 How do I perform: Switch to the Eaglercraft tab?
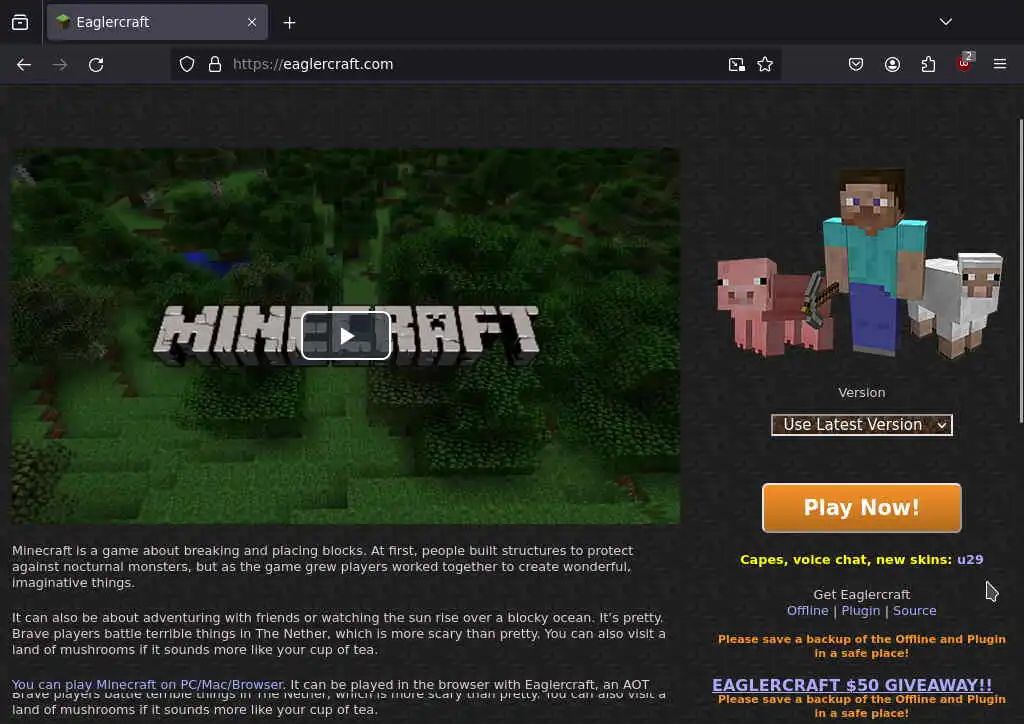point(157,22)
